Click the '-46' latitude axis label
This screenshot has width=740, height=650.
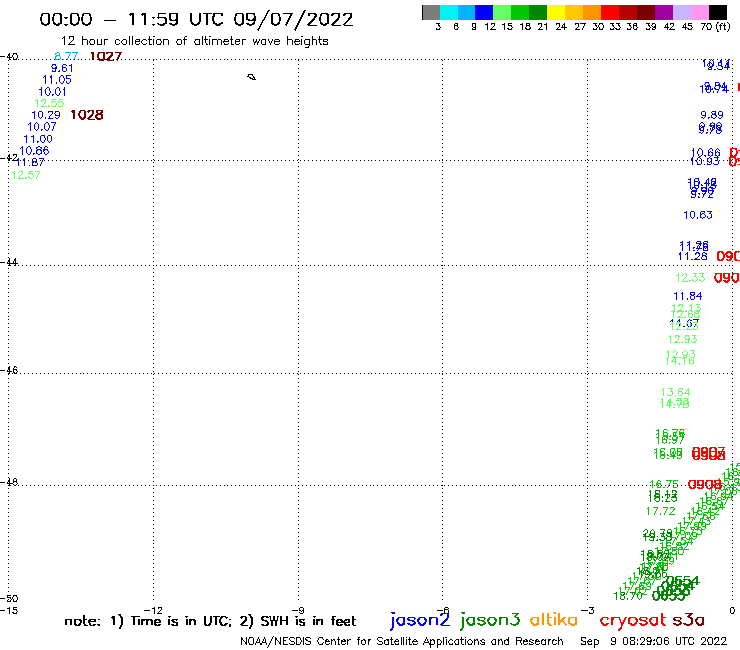click(9, 370)
